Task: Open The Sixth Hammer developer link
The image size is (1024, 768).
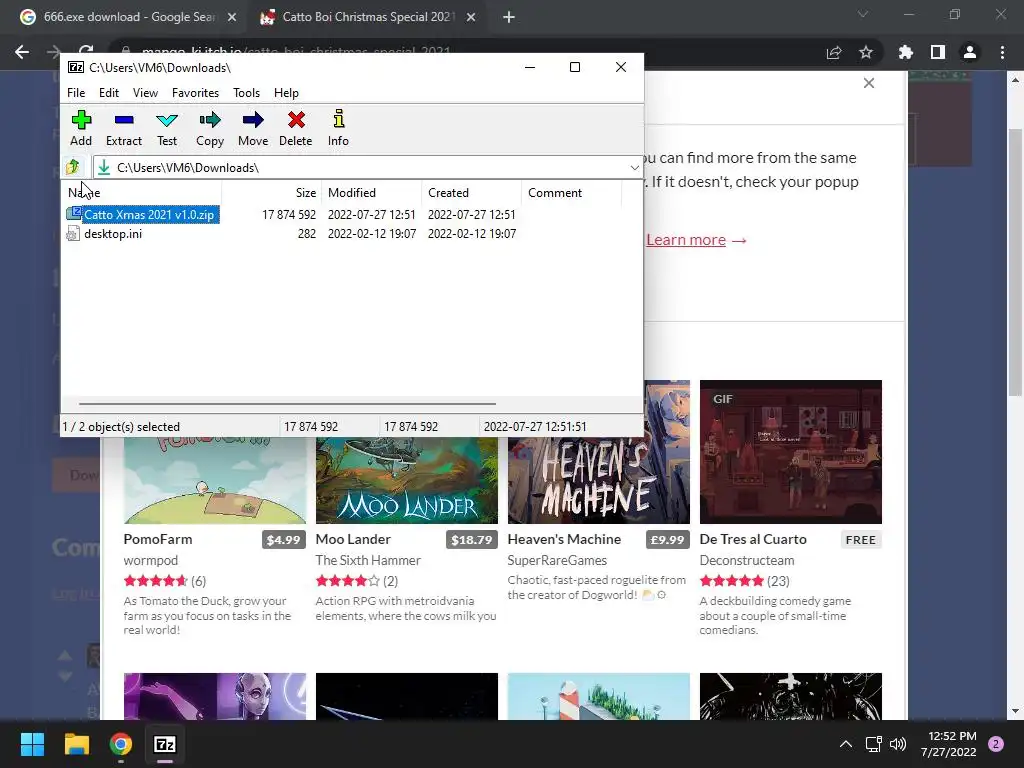Action: click(x=368, y=560)
